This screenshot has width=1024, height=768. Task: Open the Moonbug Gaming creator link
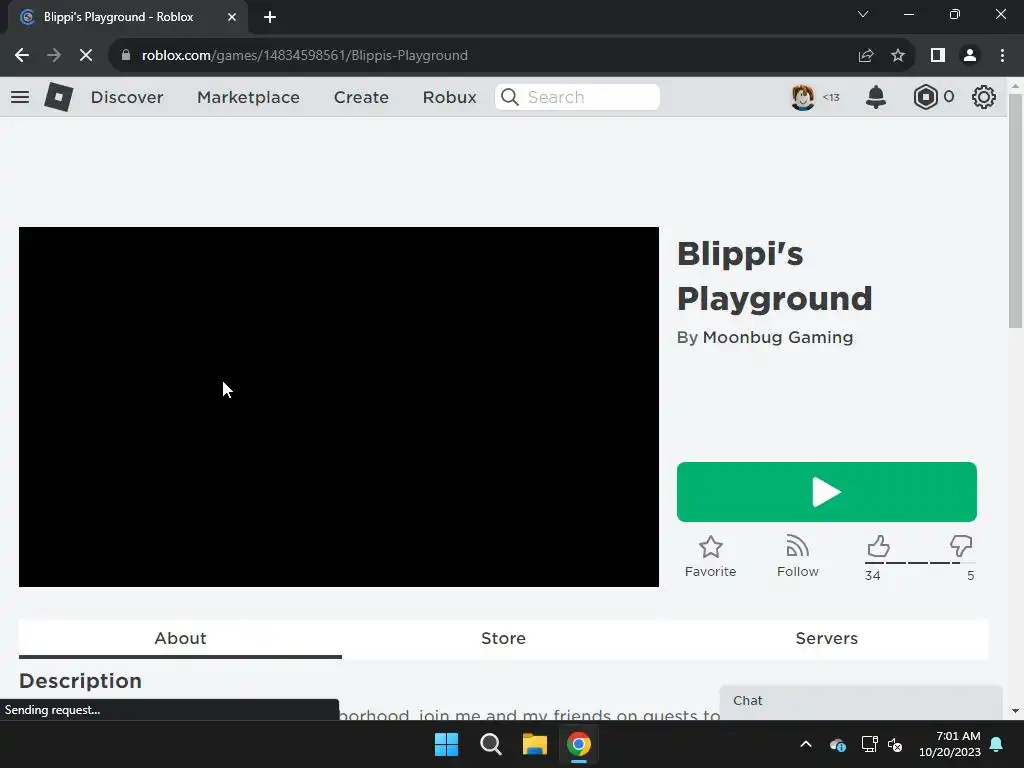tap(778, 338)
